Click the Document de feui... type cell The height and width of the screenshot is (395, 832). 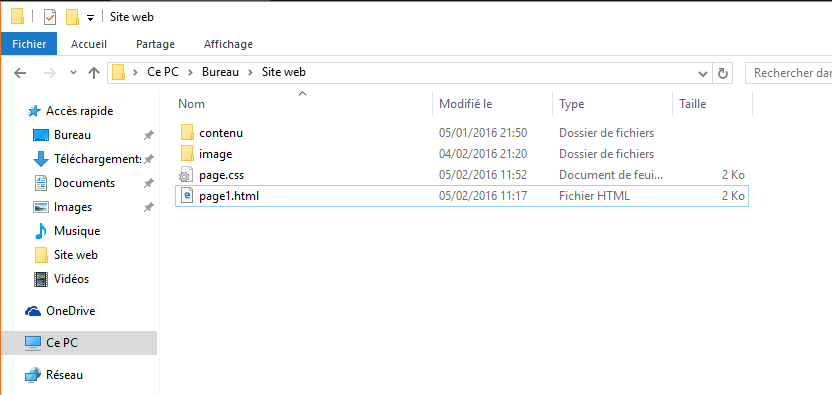point(611,175)
